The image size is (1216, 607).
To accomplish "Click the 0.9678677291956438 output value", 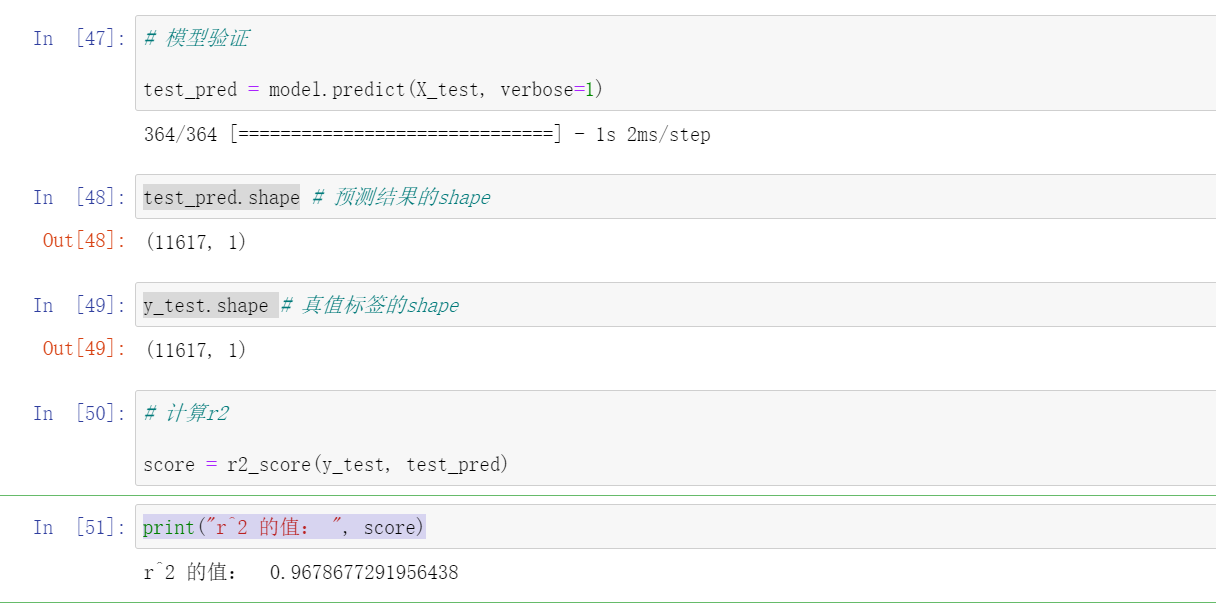I will coord(364,573).
